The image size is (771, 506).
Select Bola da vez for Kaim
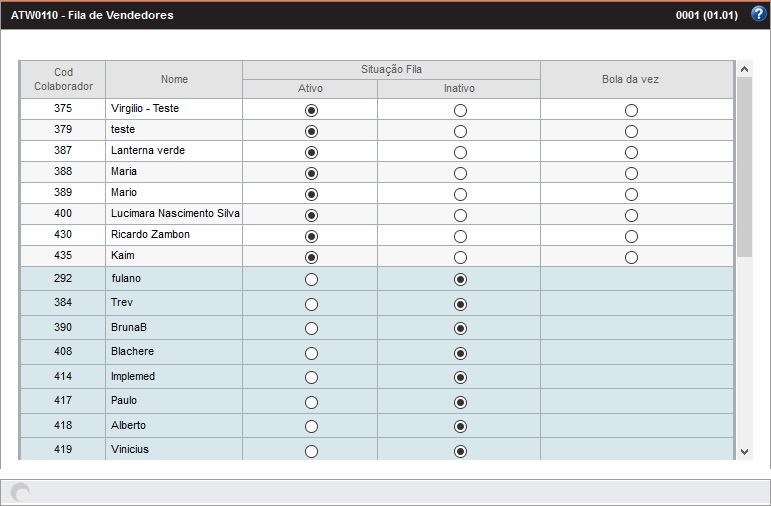tap(631, 257)
